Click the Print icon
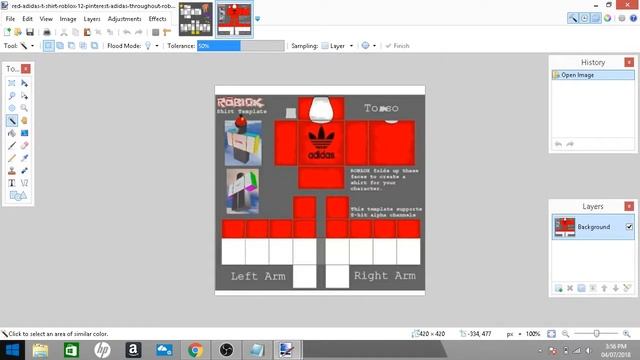Viewport: 640px width, 360px height. pos(47,32)
